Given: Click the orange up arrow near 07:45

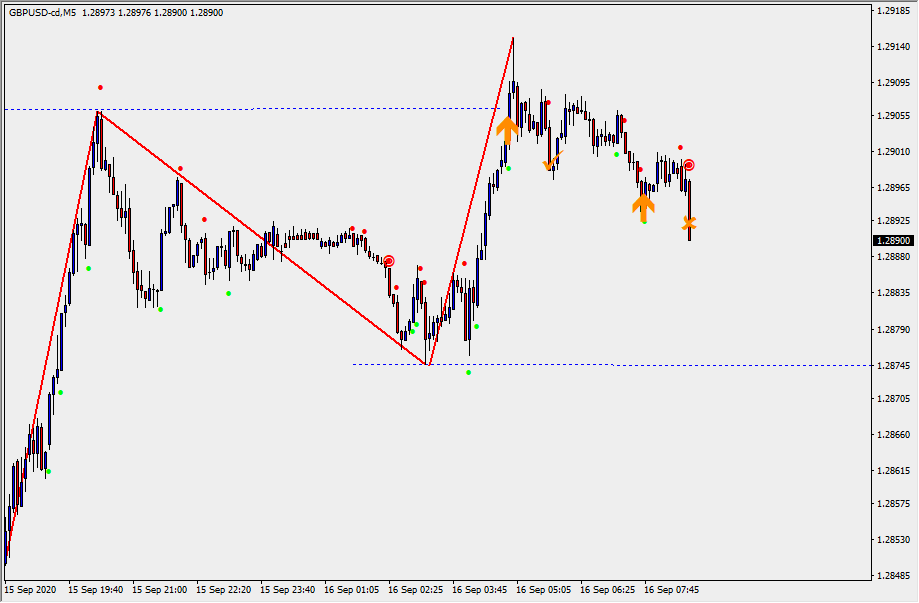Looking at the screenshot, I should (x=643, y=206).
